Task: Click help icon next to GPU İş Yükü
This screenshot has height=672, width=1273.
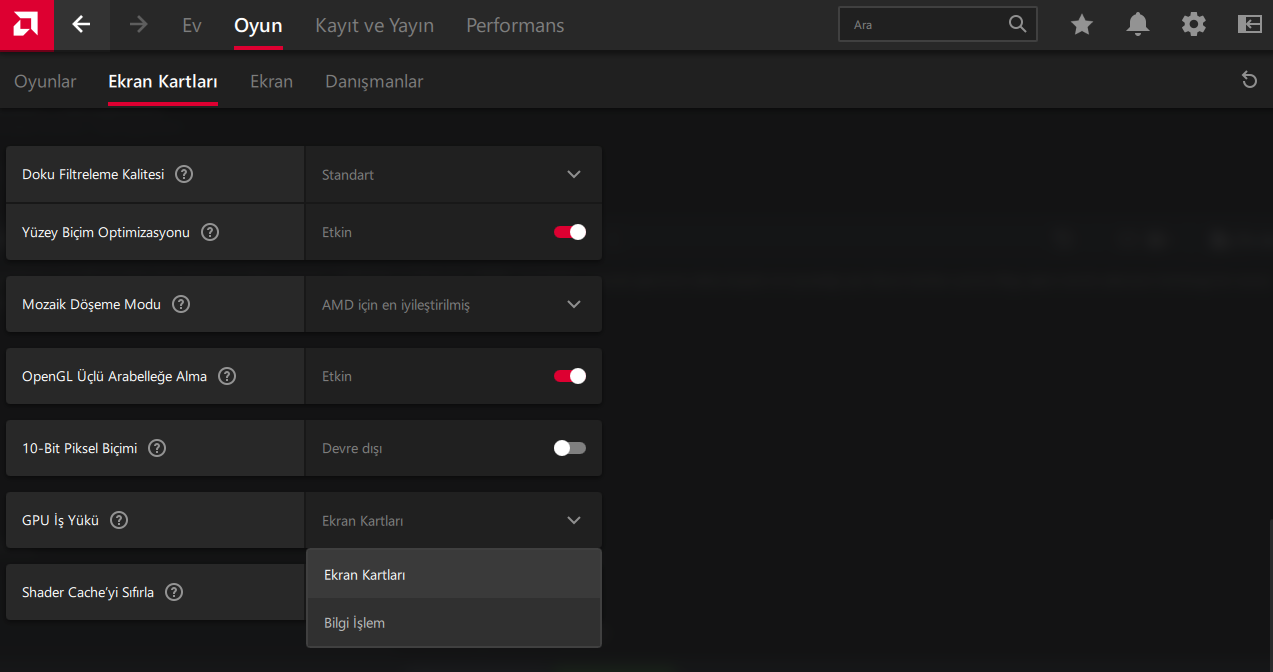Action: pyautogui.click(x=119, y=520)
